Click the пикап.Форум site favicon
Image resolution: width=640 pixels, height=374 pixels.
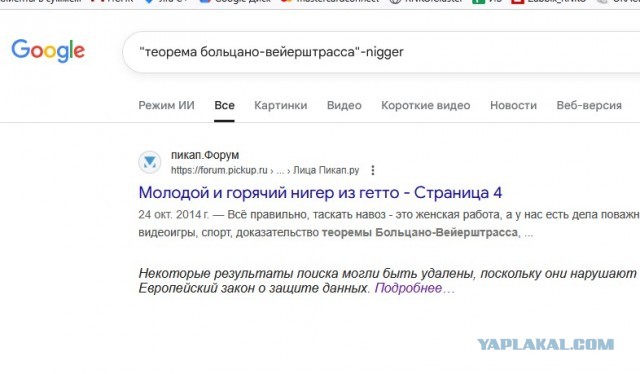pos(149,162)
